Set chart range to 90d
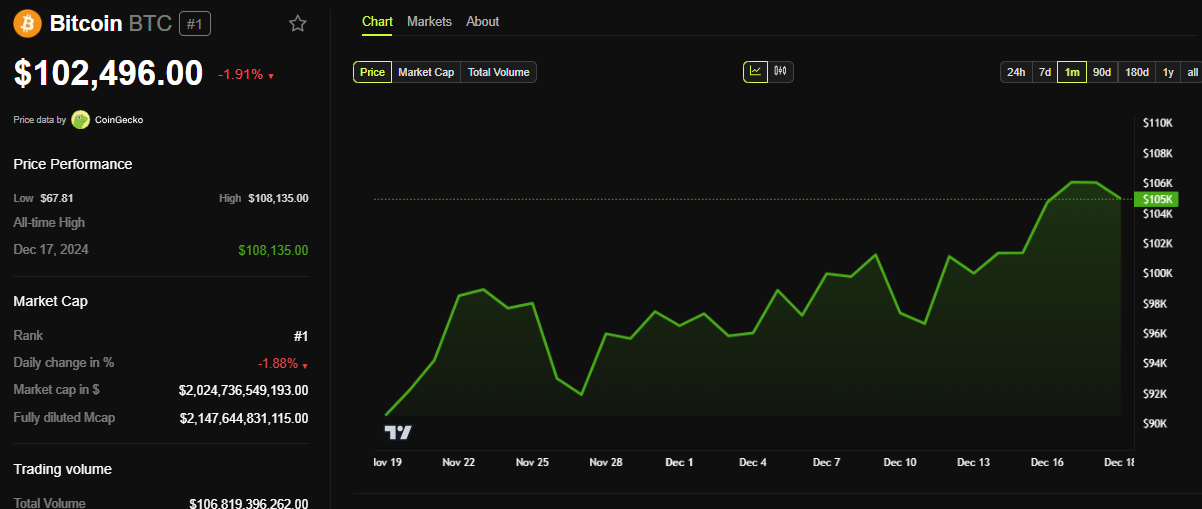Viewport: 1202px width, 509px height. point(1102,72)
